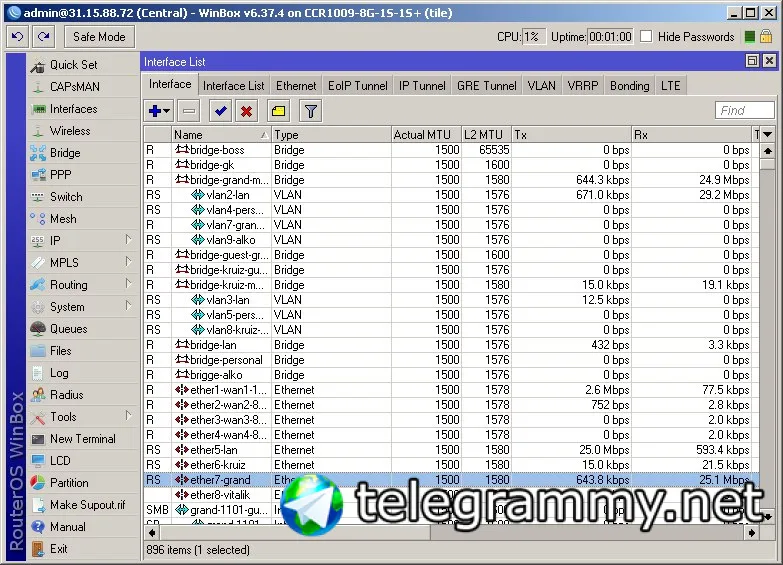Image resolution: width=783 pixels, height=565 pixels.
Task: Click the vertical scrollbar up arrow
Action: [x=768, y=150]
